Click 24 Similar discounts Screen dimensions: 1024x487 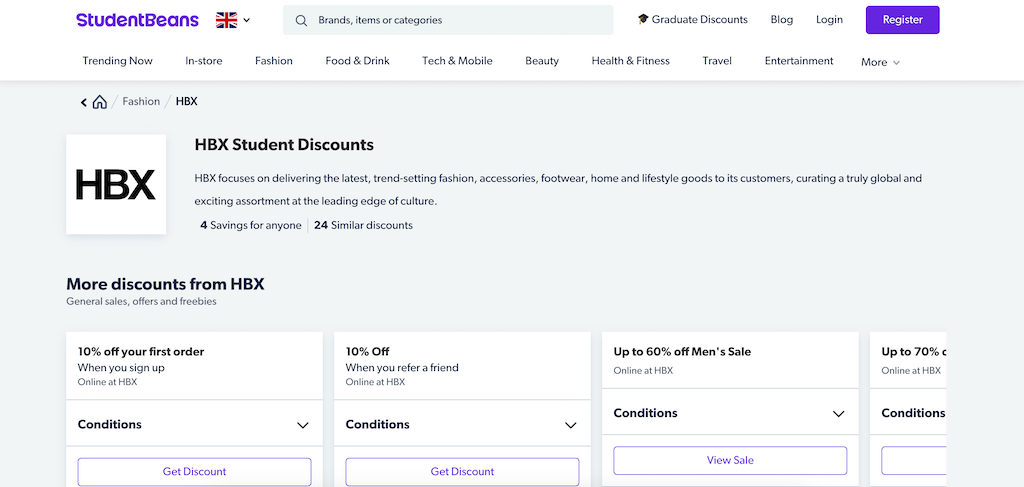(363, 225)
